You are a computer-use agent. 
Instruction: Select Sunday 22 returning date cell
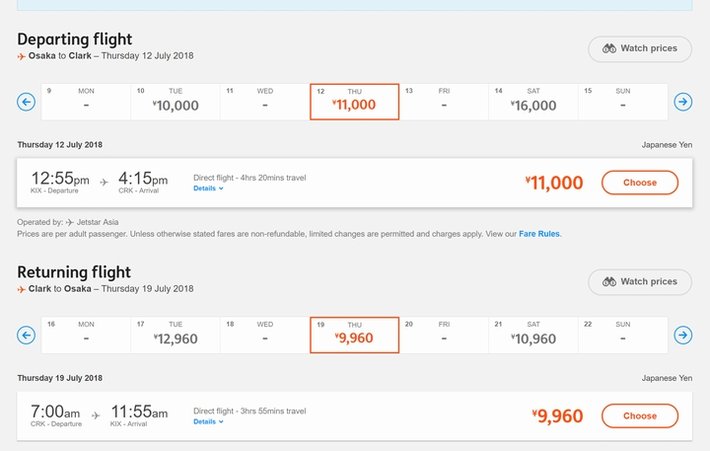click(622, 335)
